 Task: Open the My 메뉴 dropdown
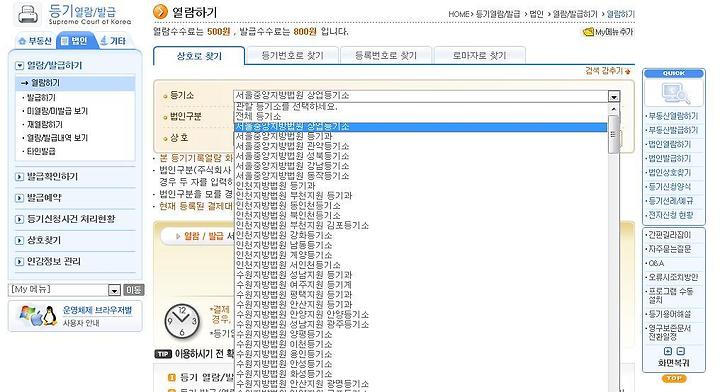114,290
